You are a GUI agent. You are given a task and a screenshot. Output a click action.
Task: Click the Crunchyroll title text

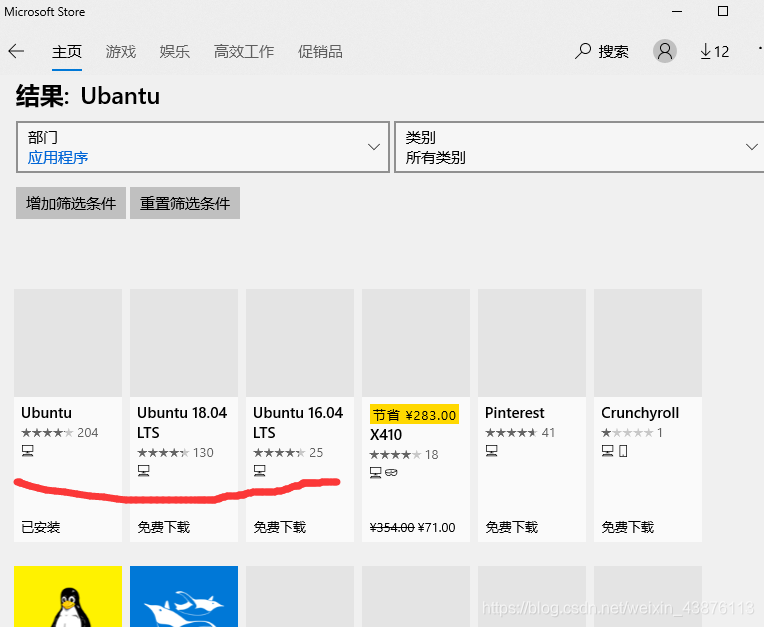point(640,413)
